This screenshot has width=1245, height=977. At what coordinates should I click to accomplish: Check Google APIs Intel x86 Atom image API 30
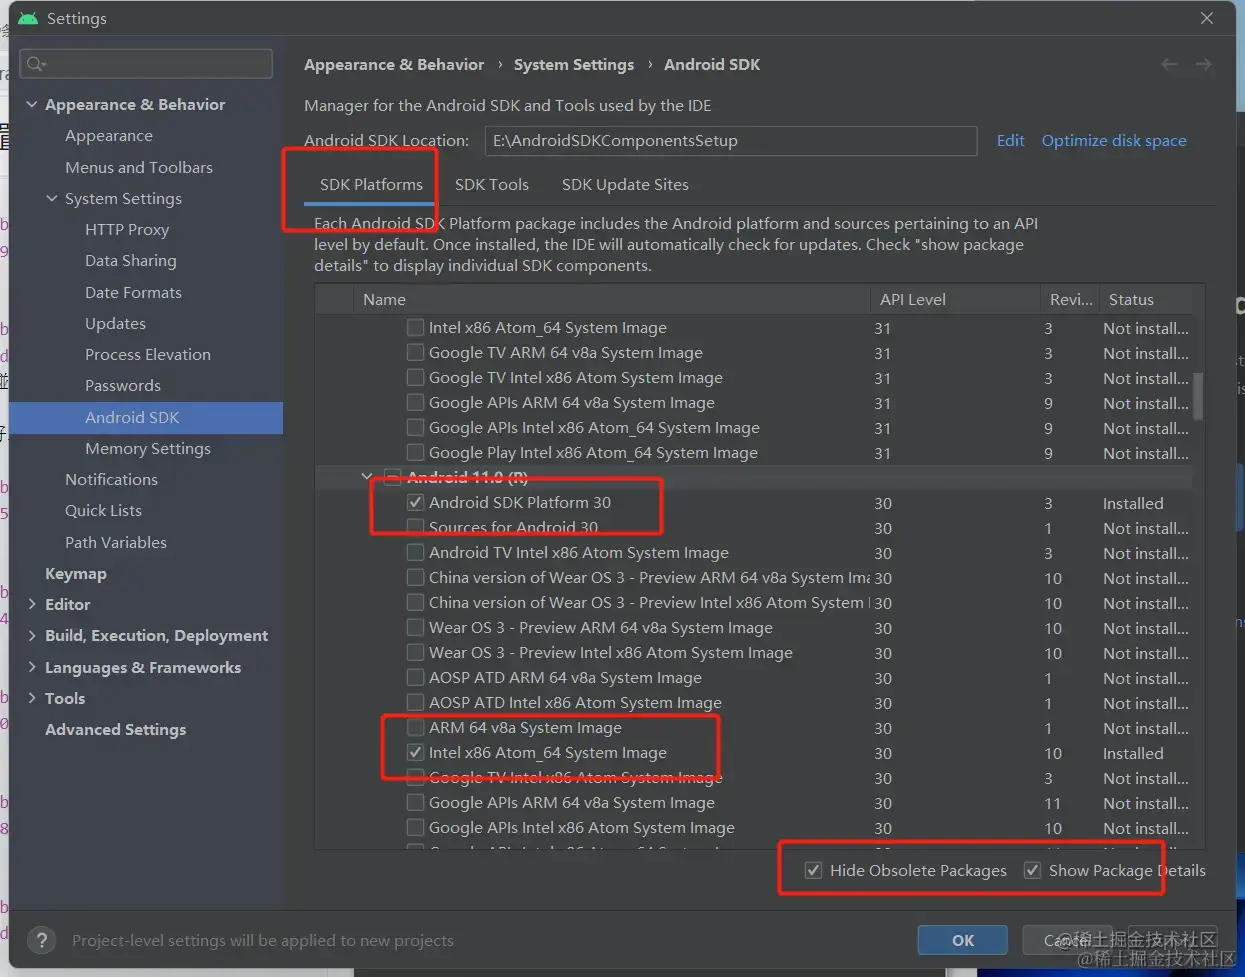coord(415,828)
